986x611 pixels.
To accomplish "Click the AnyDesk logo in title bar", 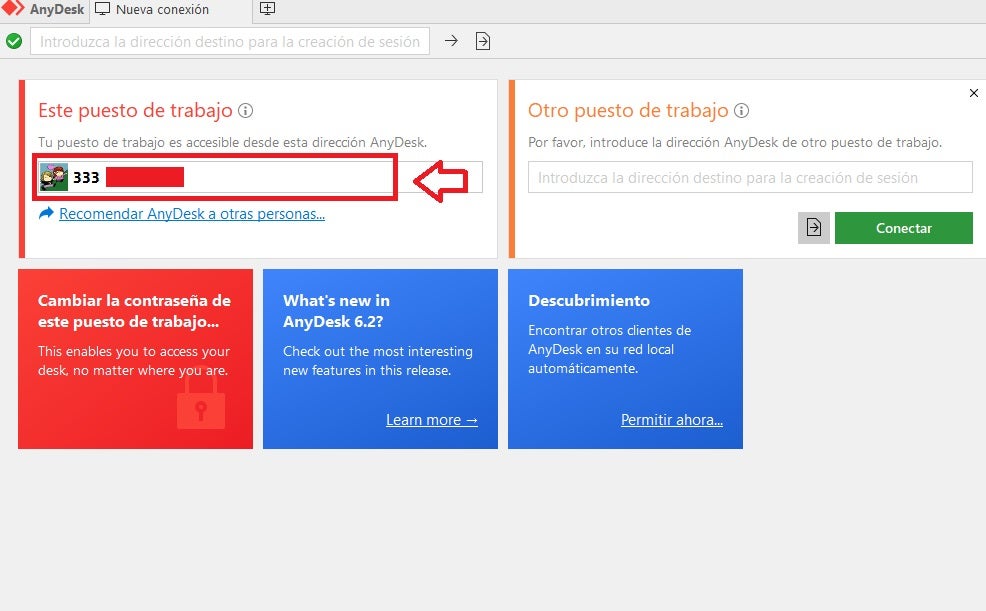I will pos(12,8).
